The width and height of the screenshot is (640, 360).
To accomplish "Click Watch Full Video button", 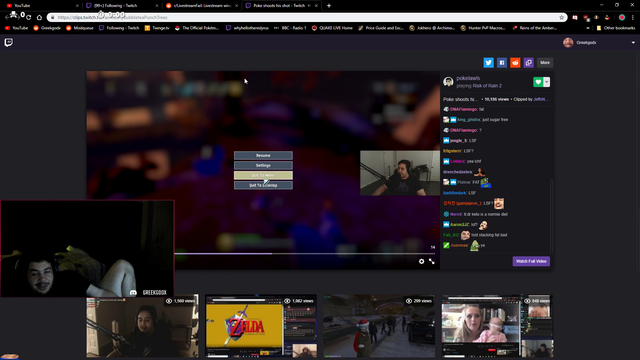I will (x=531, y=261).
